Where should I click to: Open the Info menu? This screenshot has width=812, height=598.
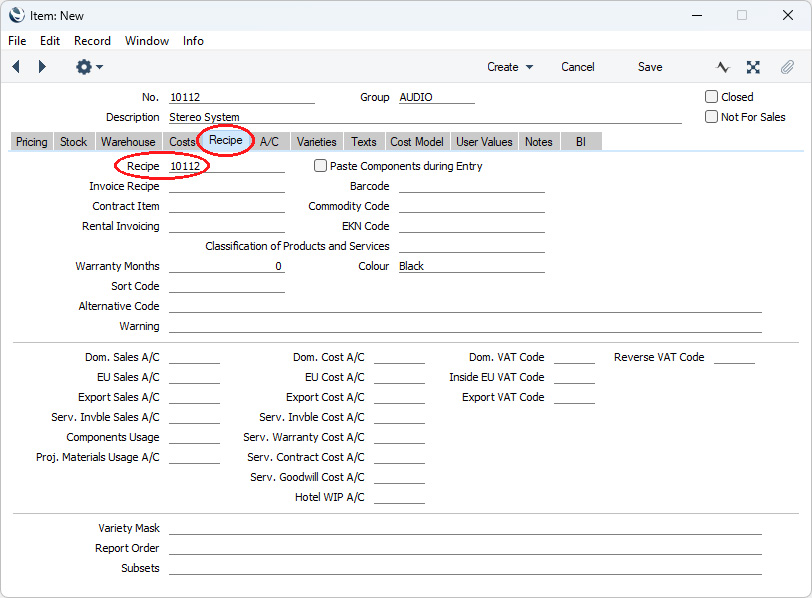pos(193,41)
